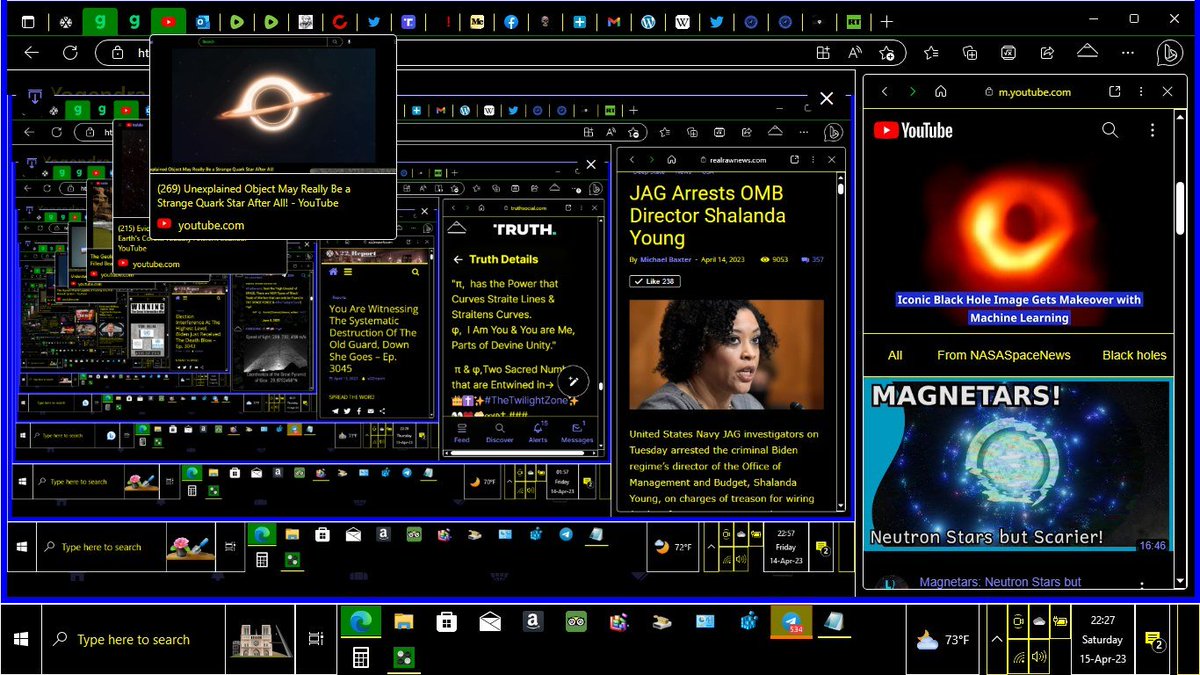Open the MAGNETARS video thumbnail
Viewport: 1200px width, 675px height.
click(1017, 465)
